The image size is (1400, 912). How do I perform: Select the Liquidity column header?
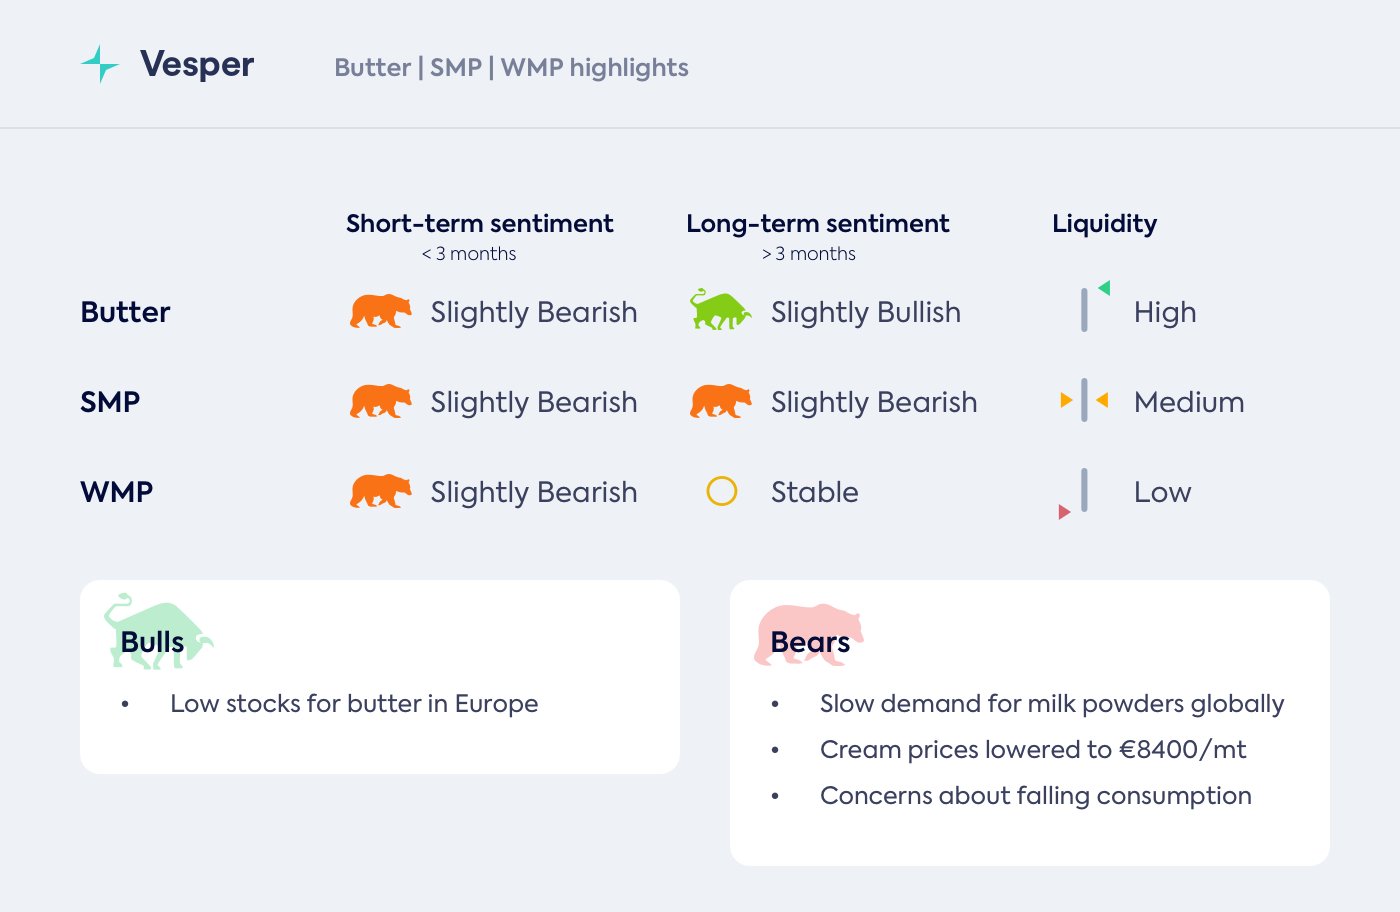(1104, 224)
